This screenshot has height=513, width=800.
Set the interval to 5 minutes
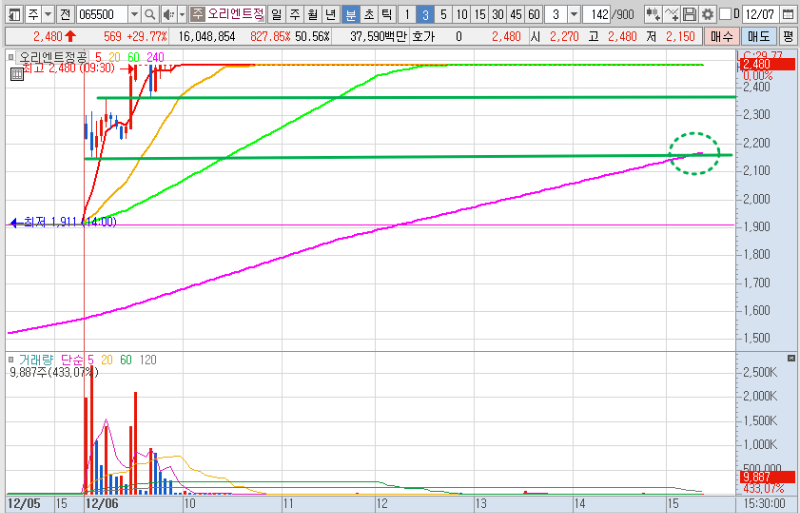coord(443,14)
